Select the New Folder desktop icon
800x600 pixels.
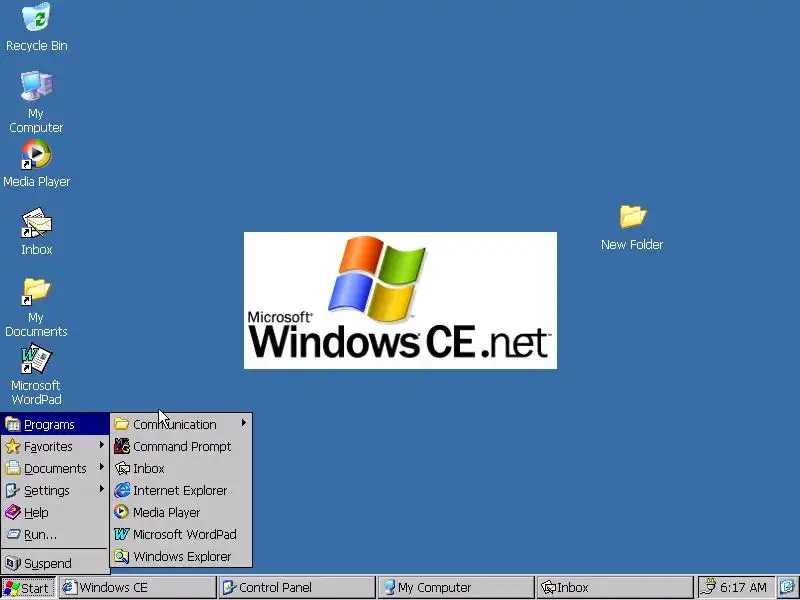click(x=632, y=228)
